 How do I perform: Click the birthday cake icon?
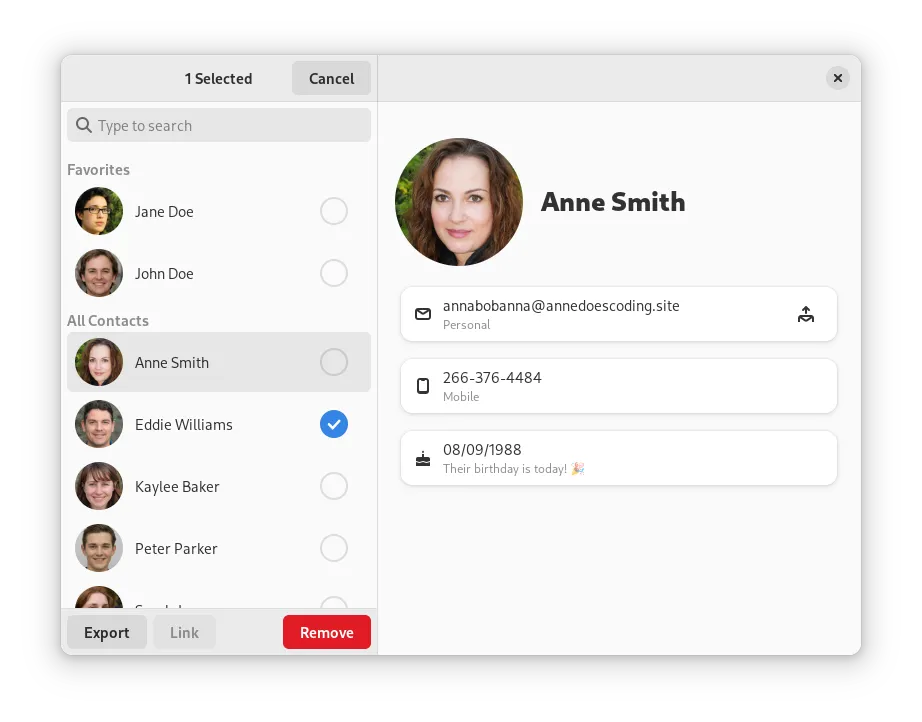423,459
